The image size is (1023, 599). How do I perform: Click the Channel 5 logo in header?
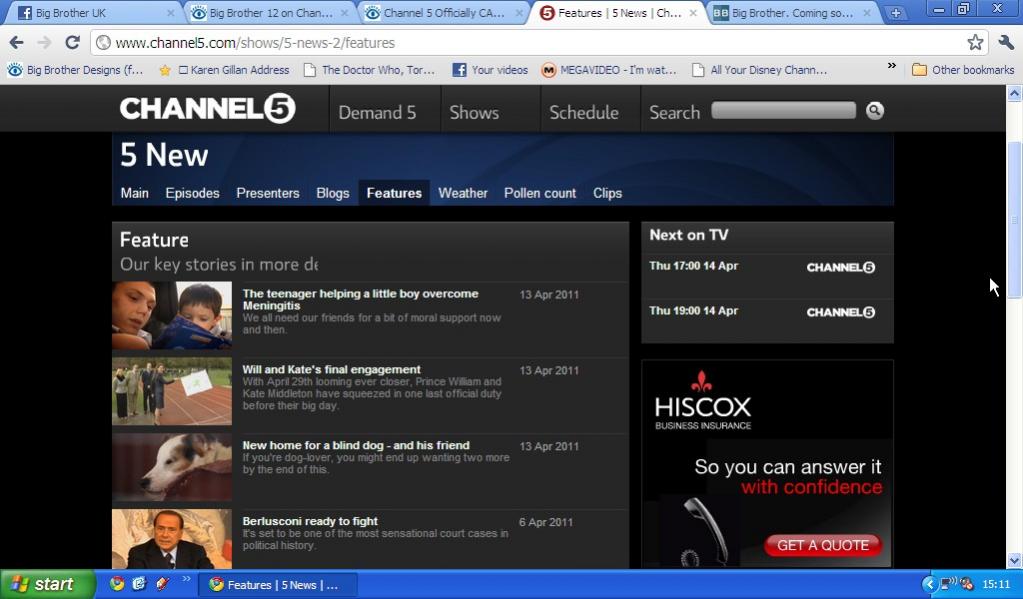pos(207,109)
